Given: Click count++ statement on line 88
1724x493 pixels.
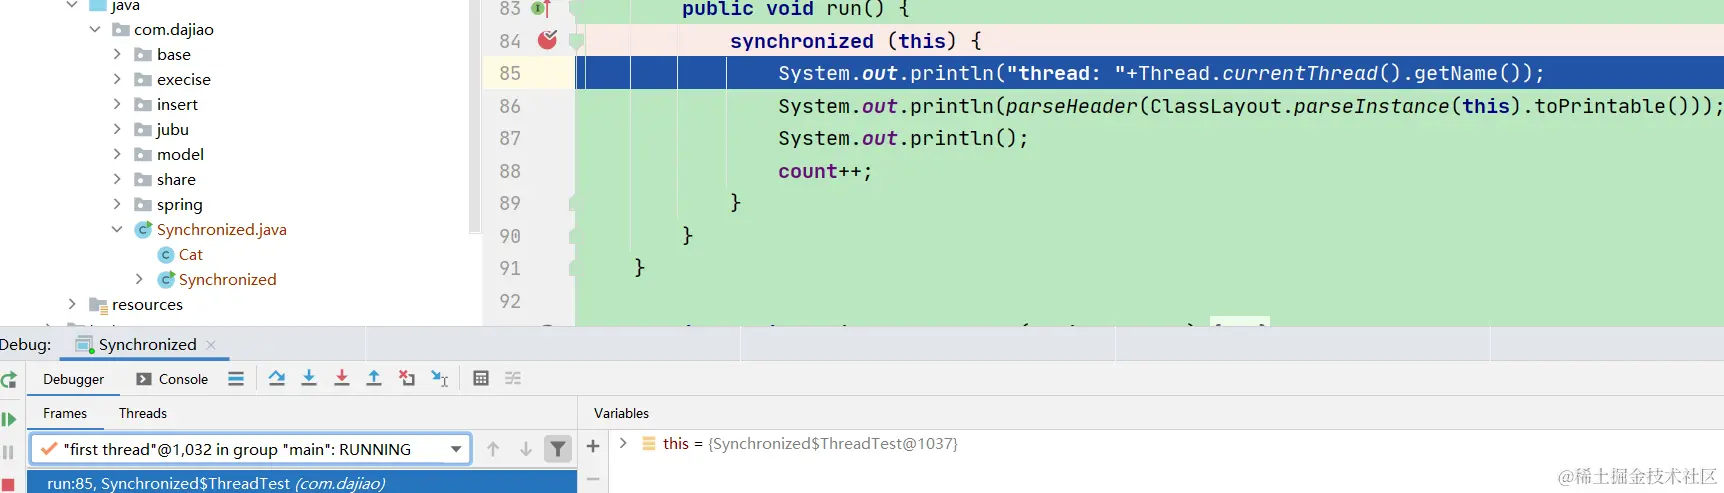Looking at the screenshot, I should (825, 171).
